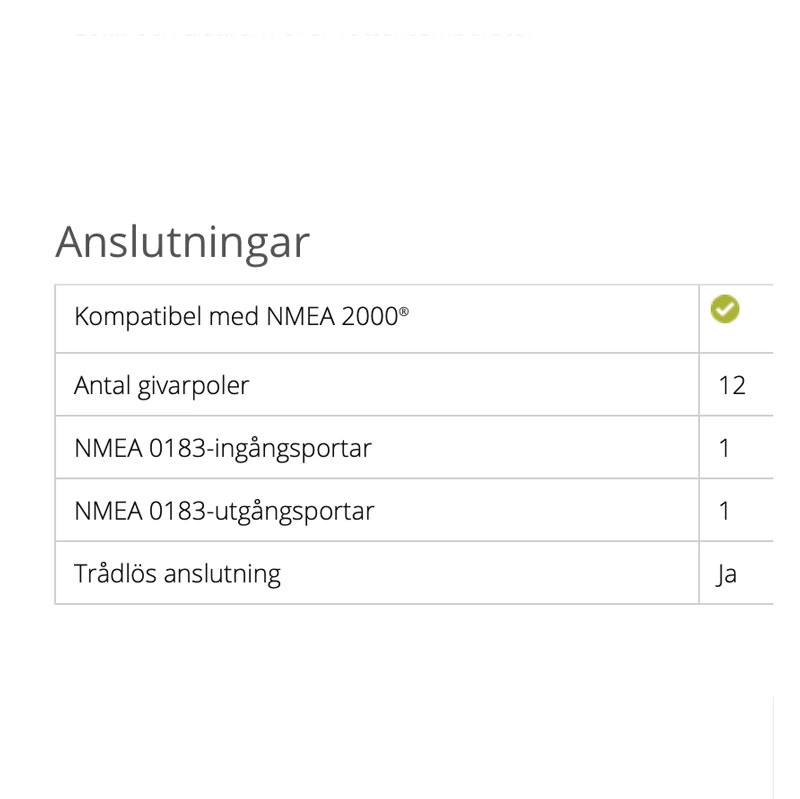Select the word Antal in the second row
This screenshot has height=799, width=800.
98,385
